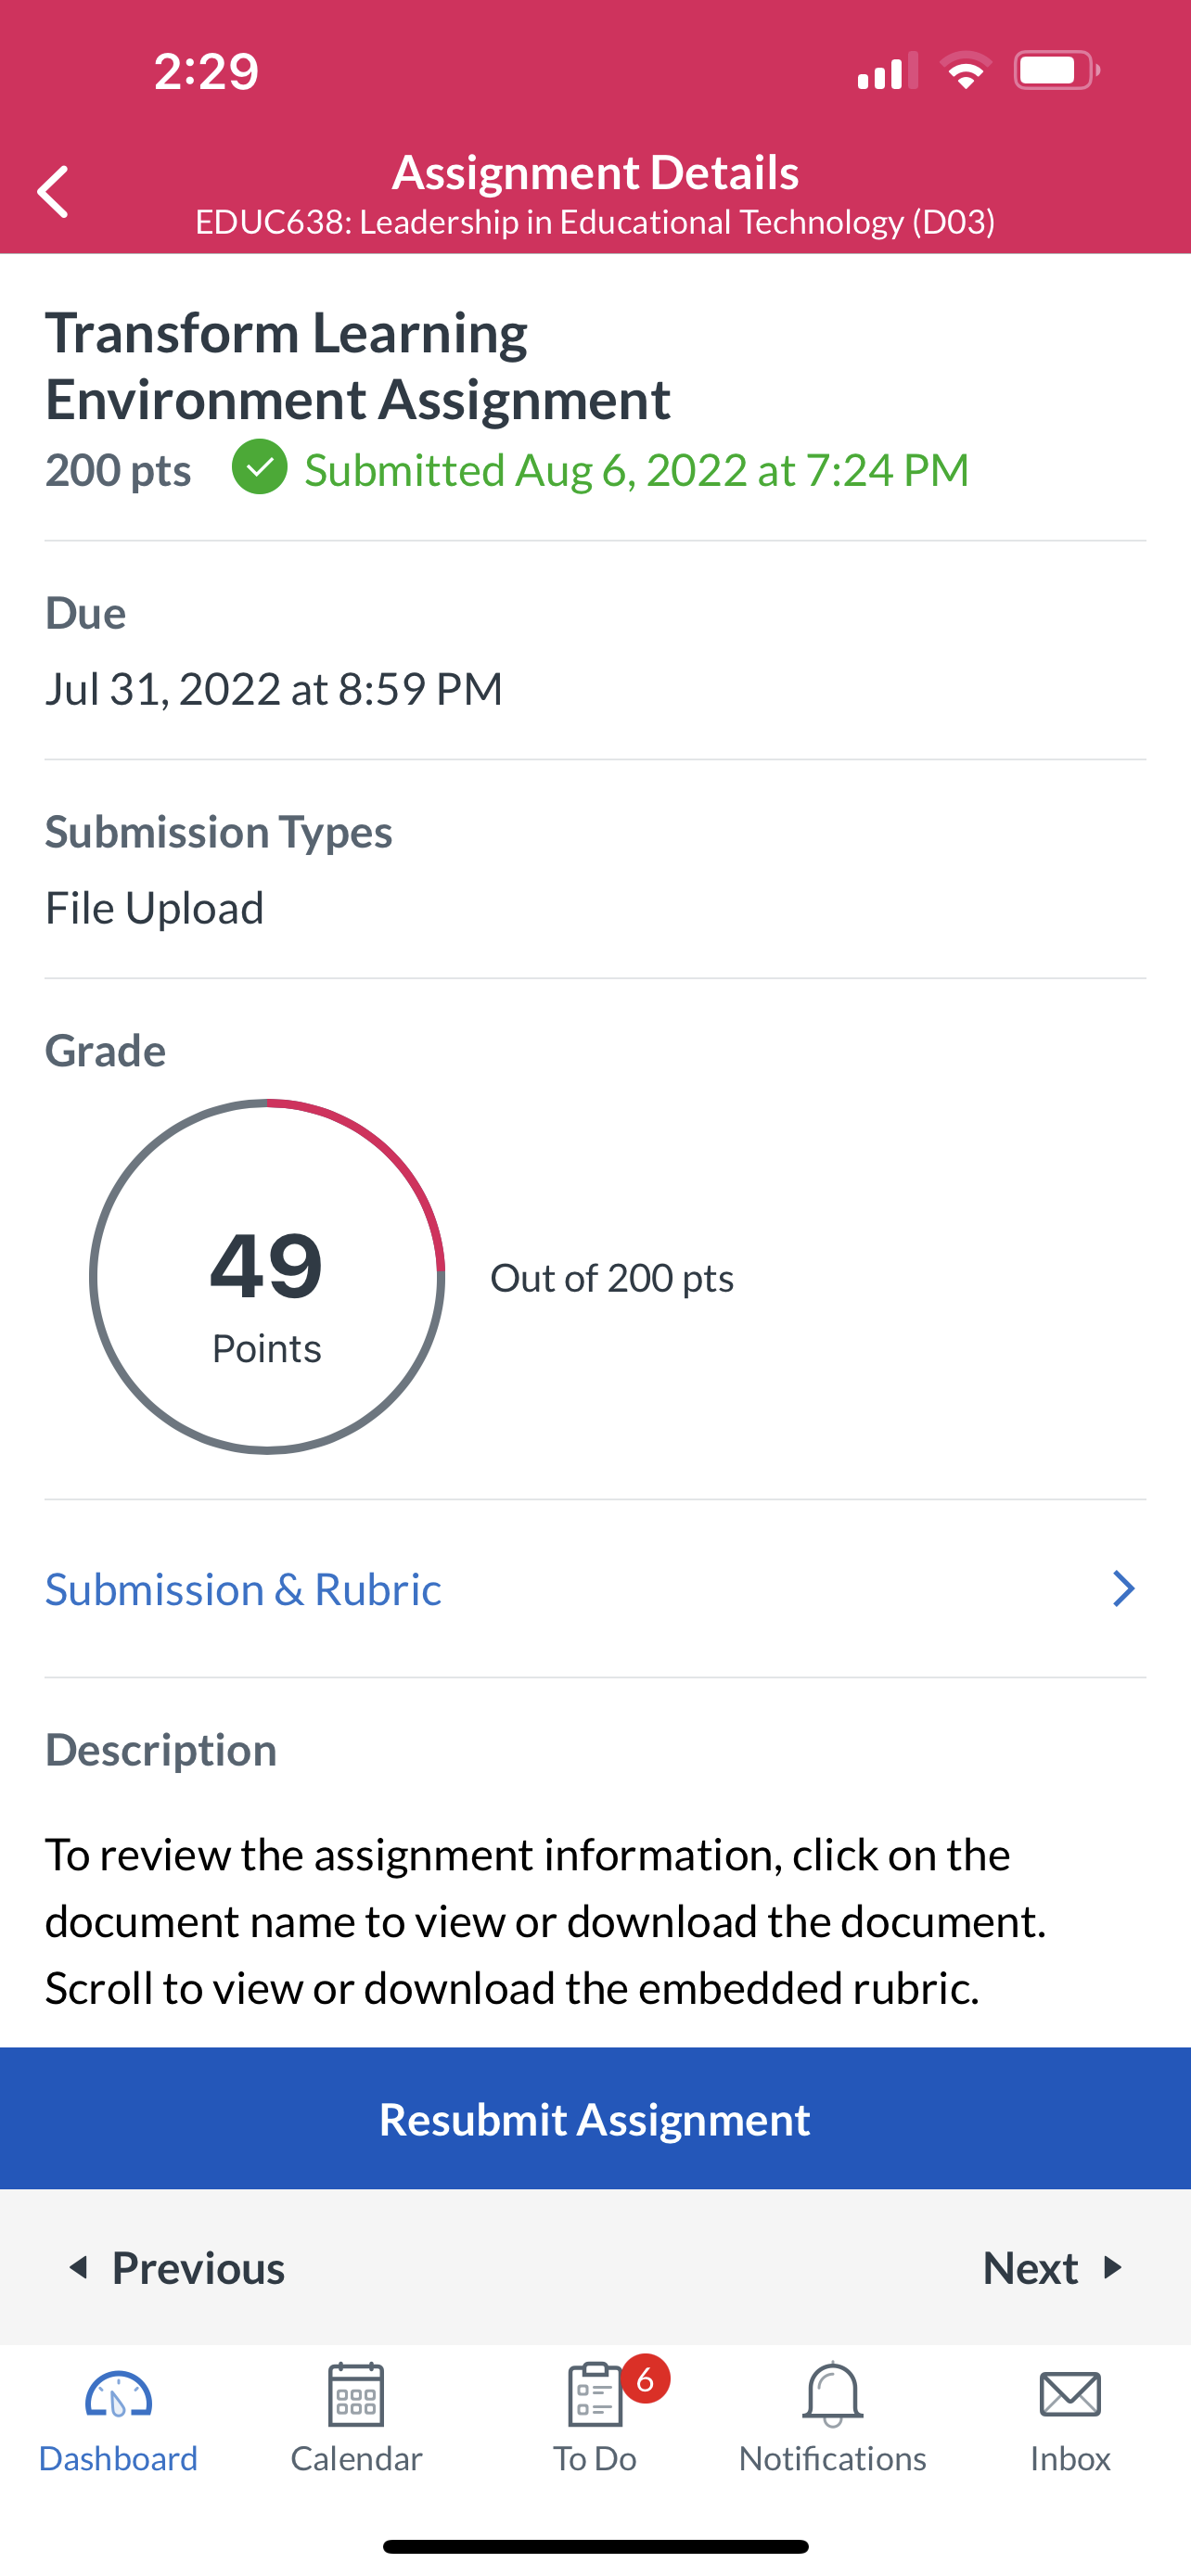
Task: Tap Resubmit Assignment button
Action: (x=595, y=2119)
